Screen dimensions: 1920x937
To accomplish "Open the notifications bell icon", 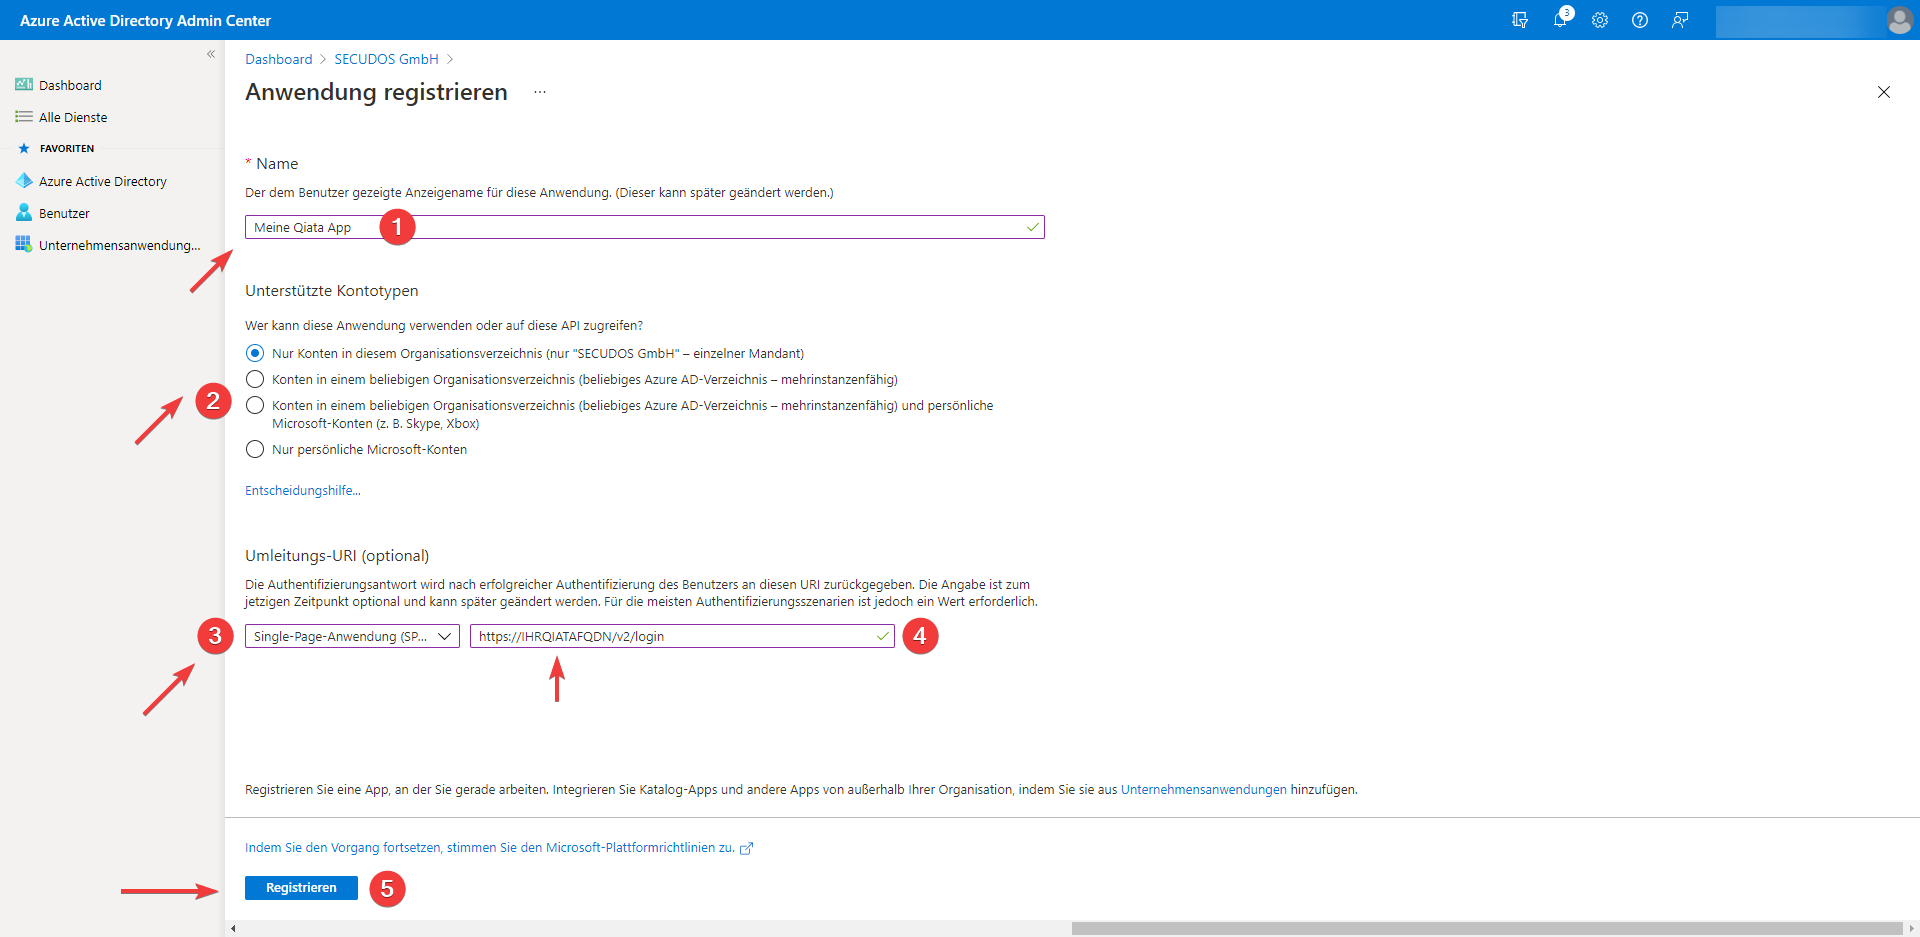I will [1560, 20].
